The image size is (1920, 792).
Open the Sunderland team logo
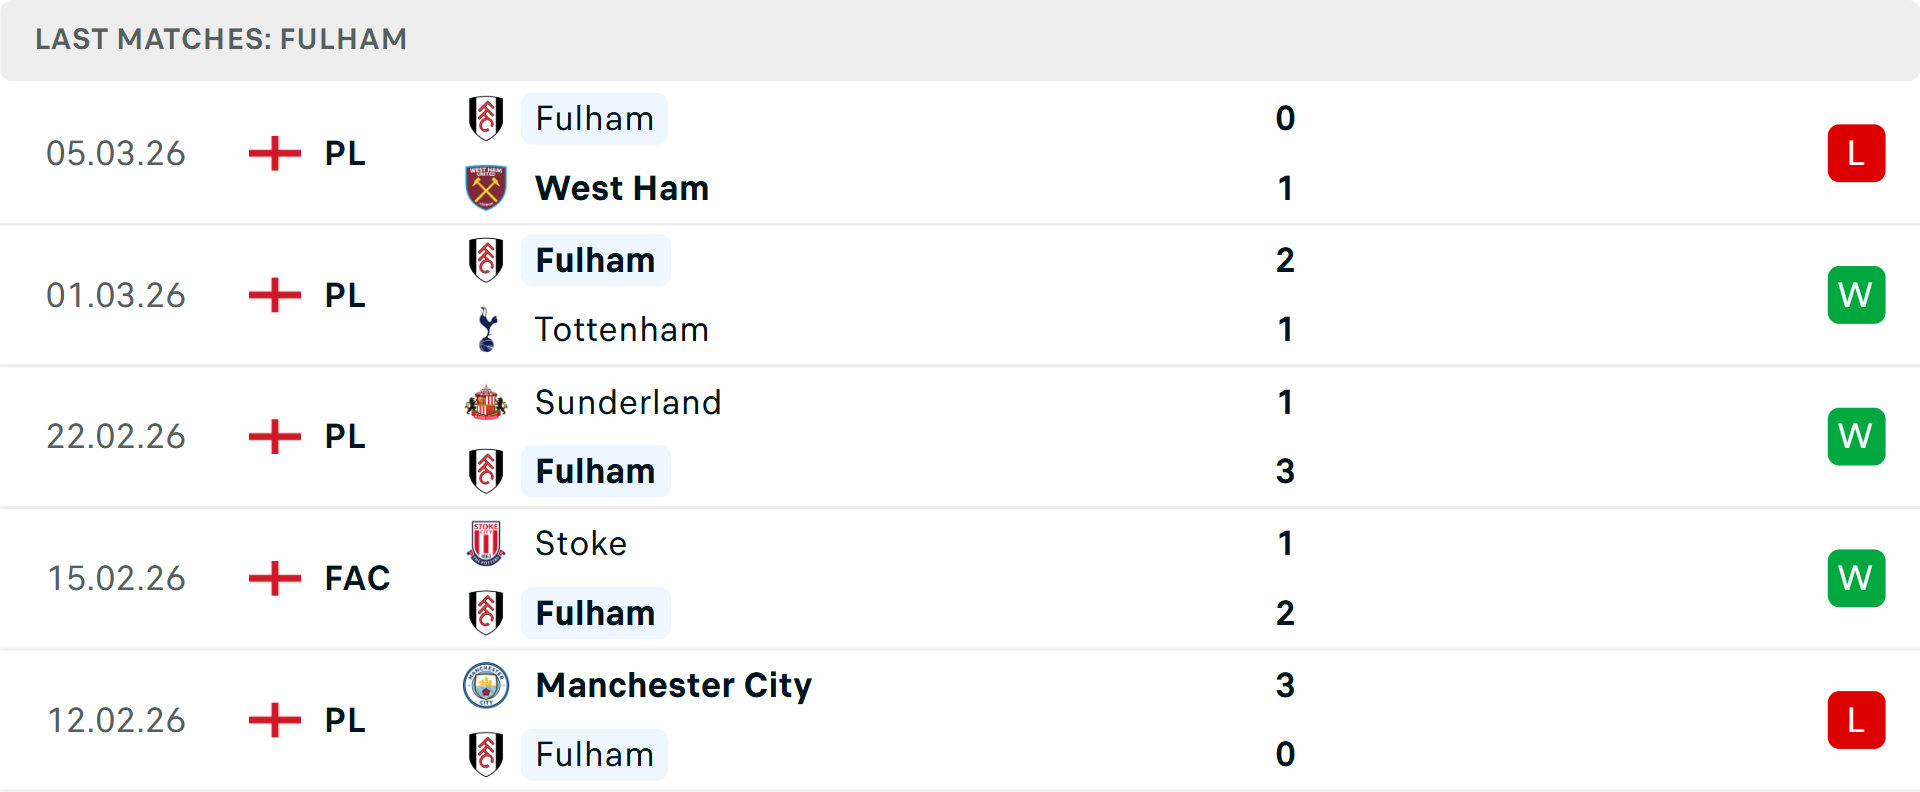pos(486,402)
